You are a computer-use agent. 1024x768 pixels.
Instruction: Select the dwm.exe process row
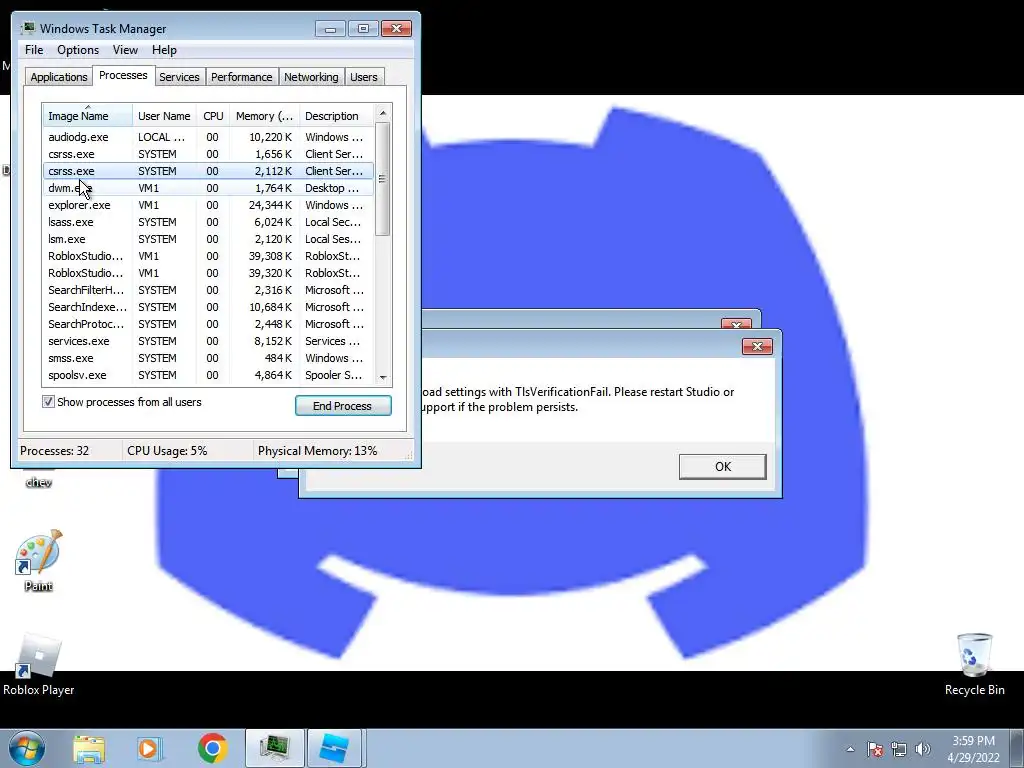[x=208, y=188]
